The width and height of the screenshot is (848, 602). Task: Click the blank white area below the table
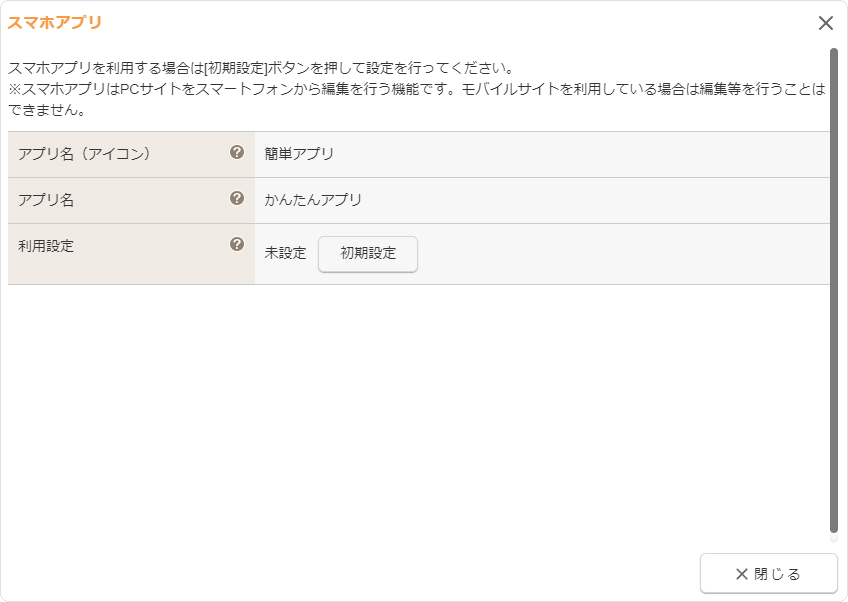pyautogui.click(x=420, y=420)
